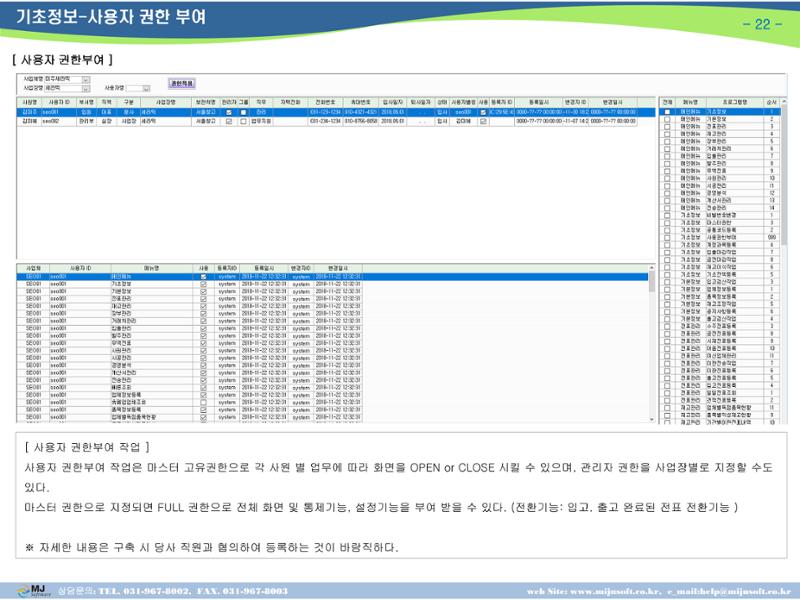
Task: Click lower grid scrollbar down arrow
Action: point(652,419)
